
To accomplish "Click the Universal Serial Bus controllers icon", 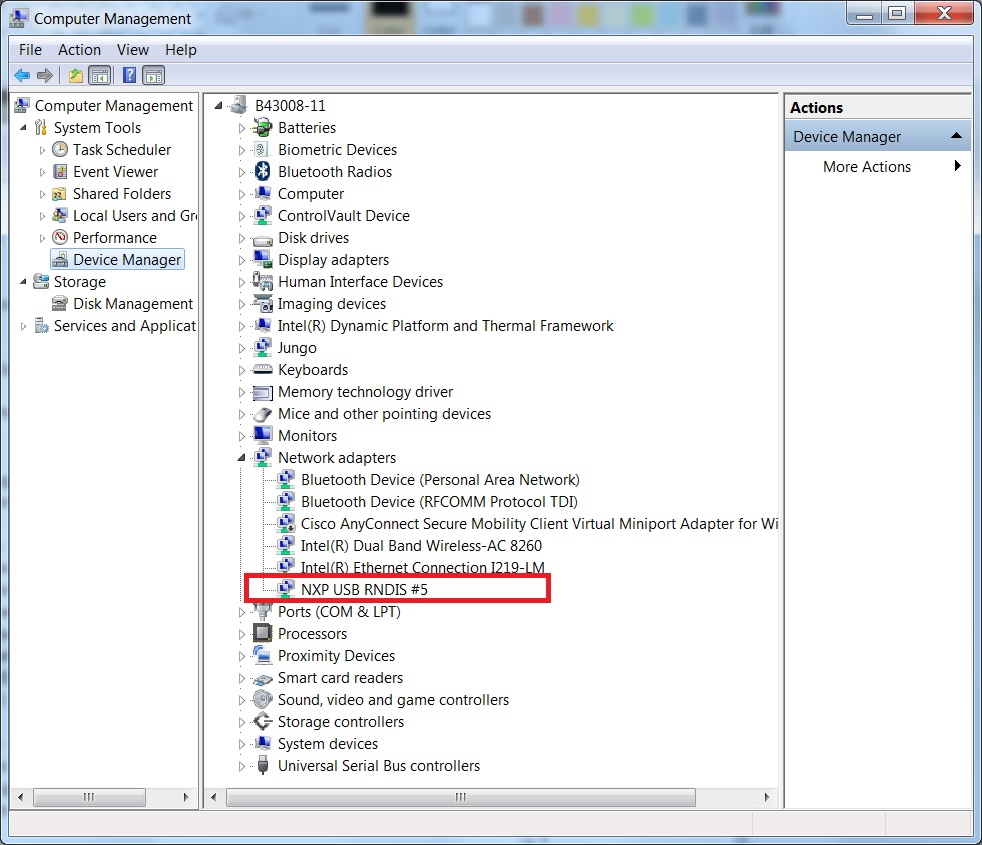I will [x=263, y=766].
